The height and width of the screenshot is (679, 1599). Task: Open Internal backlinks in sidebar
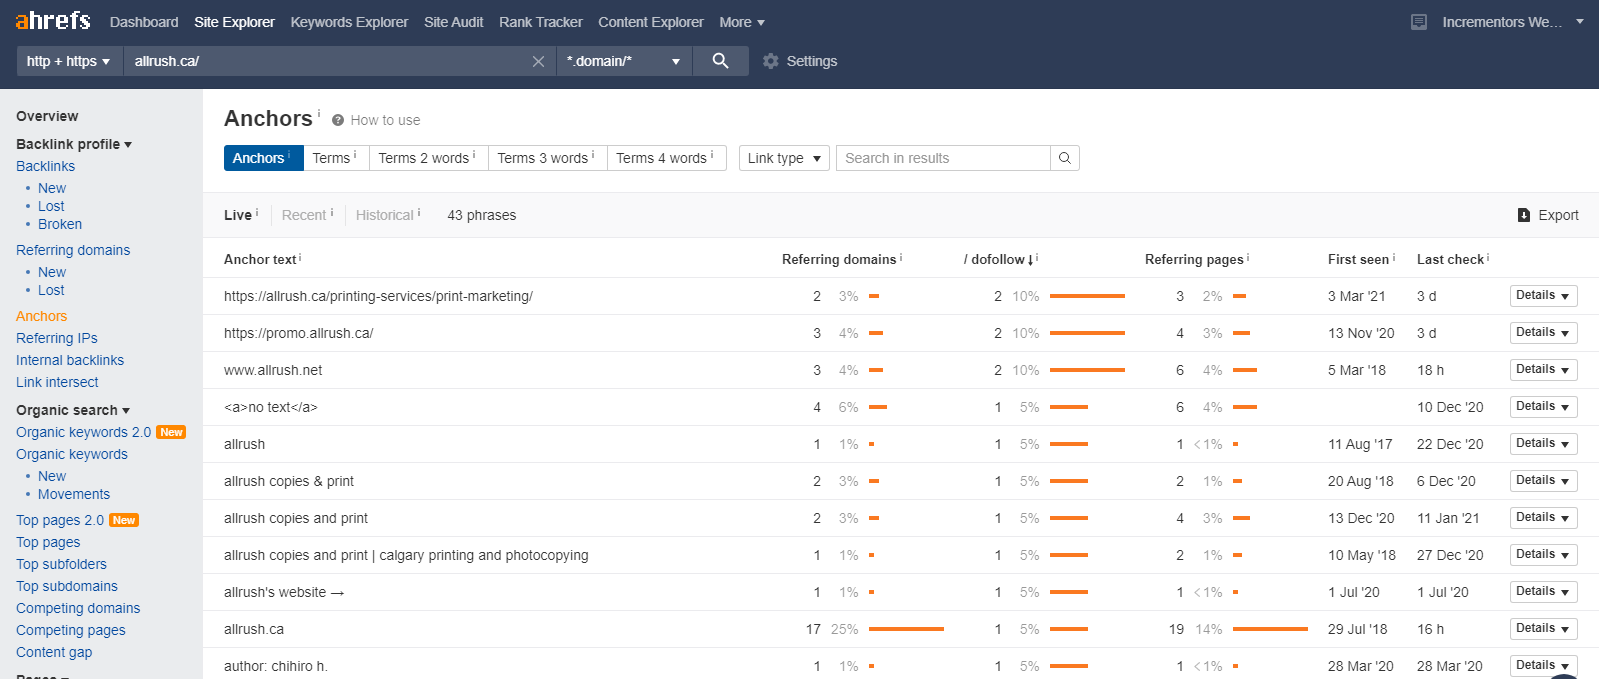pos(70,360)
